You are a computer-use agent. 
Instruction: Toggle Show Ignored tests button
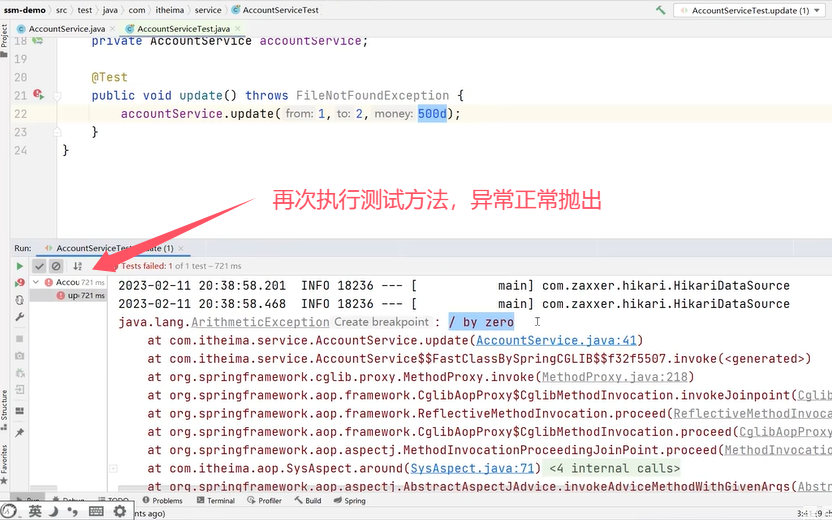point(56,266)
